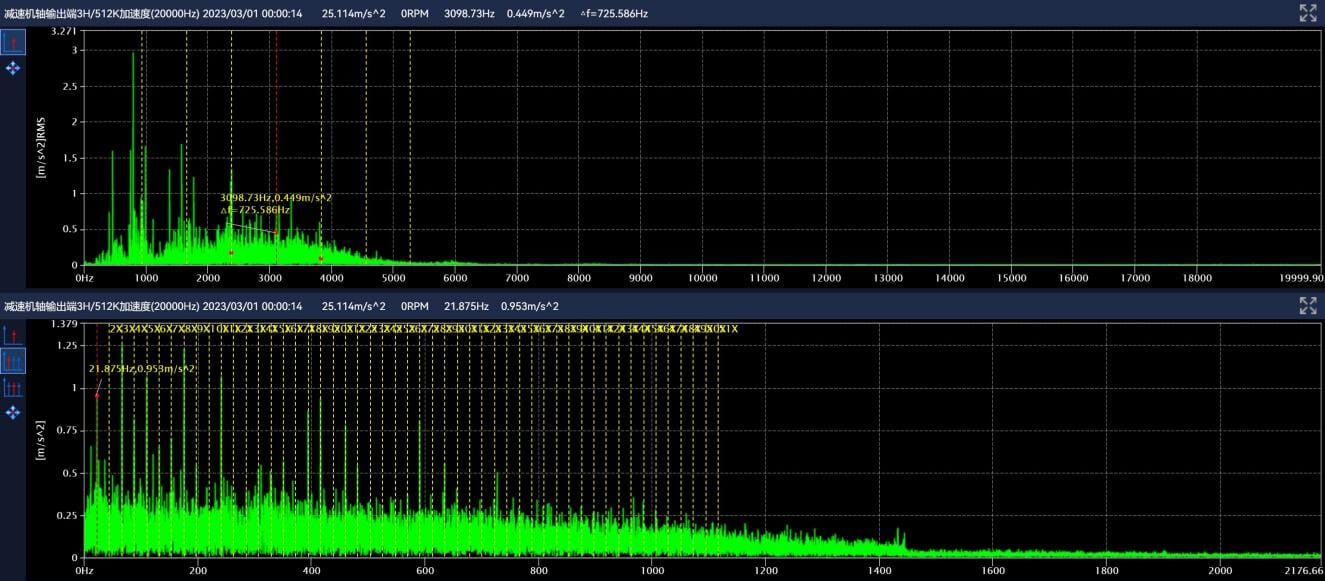Viewport: 1325px width, 581px height.
Task: Click the red cursor marker at 3098.73Hz
Action: pos(276,232)
